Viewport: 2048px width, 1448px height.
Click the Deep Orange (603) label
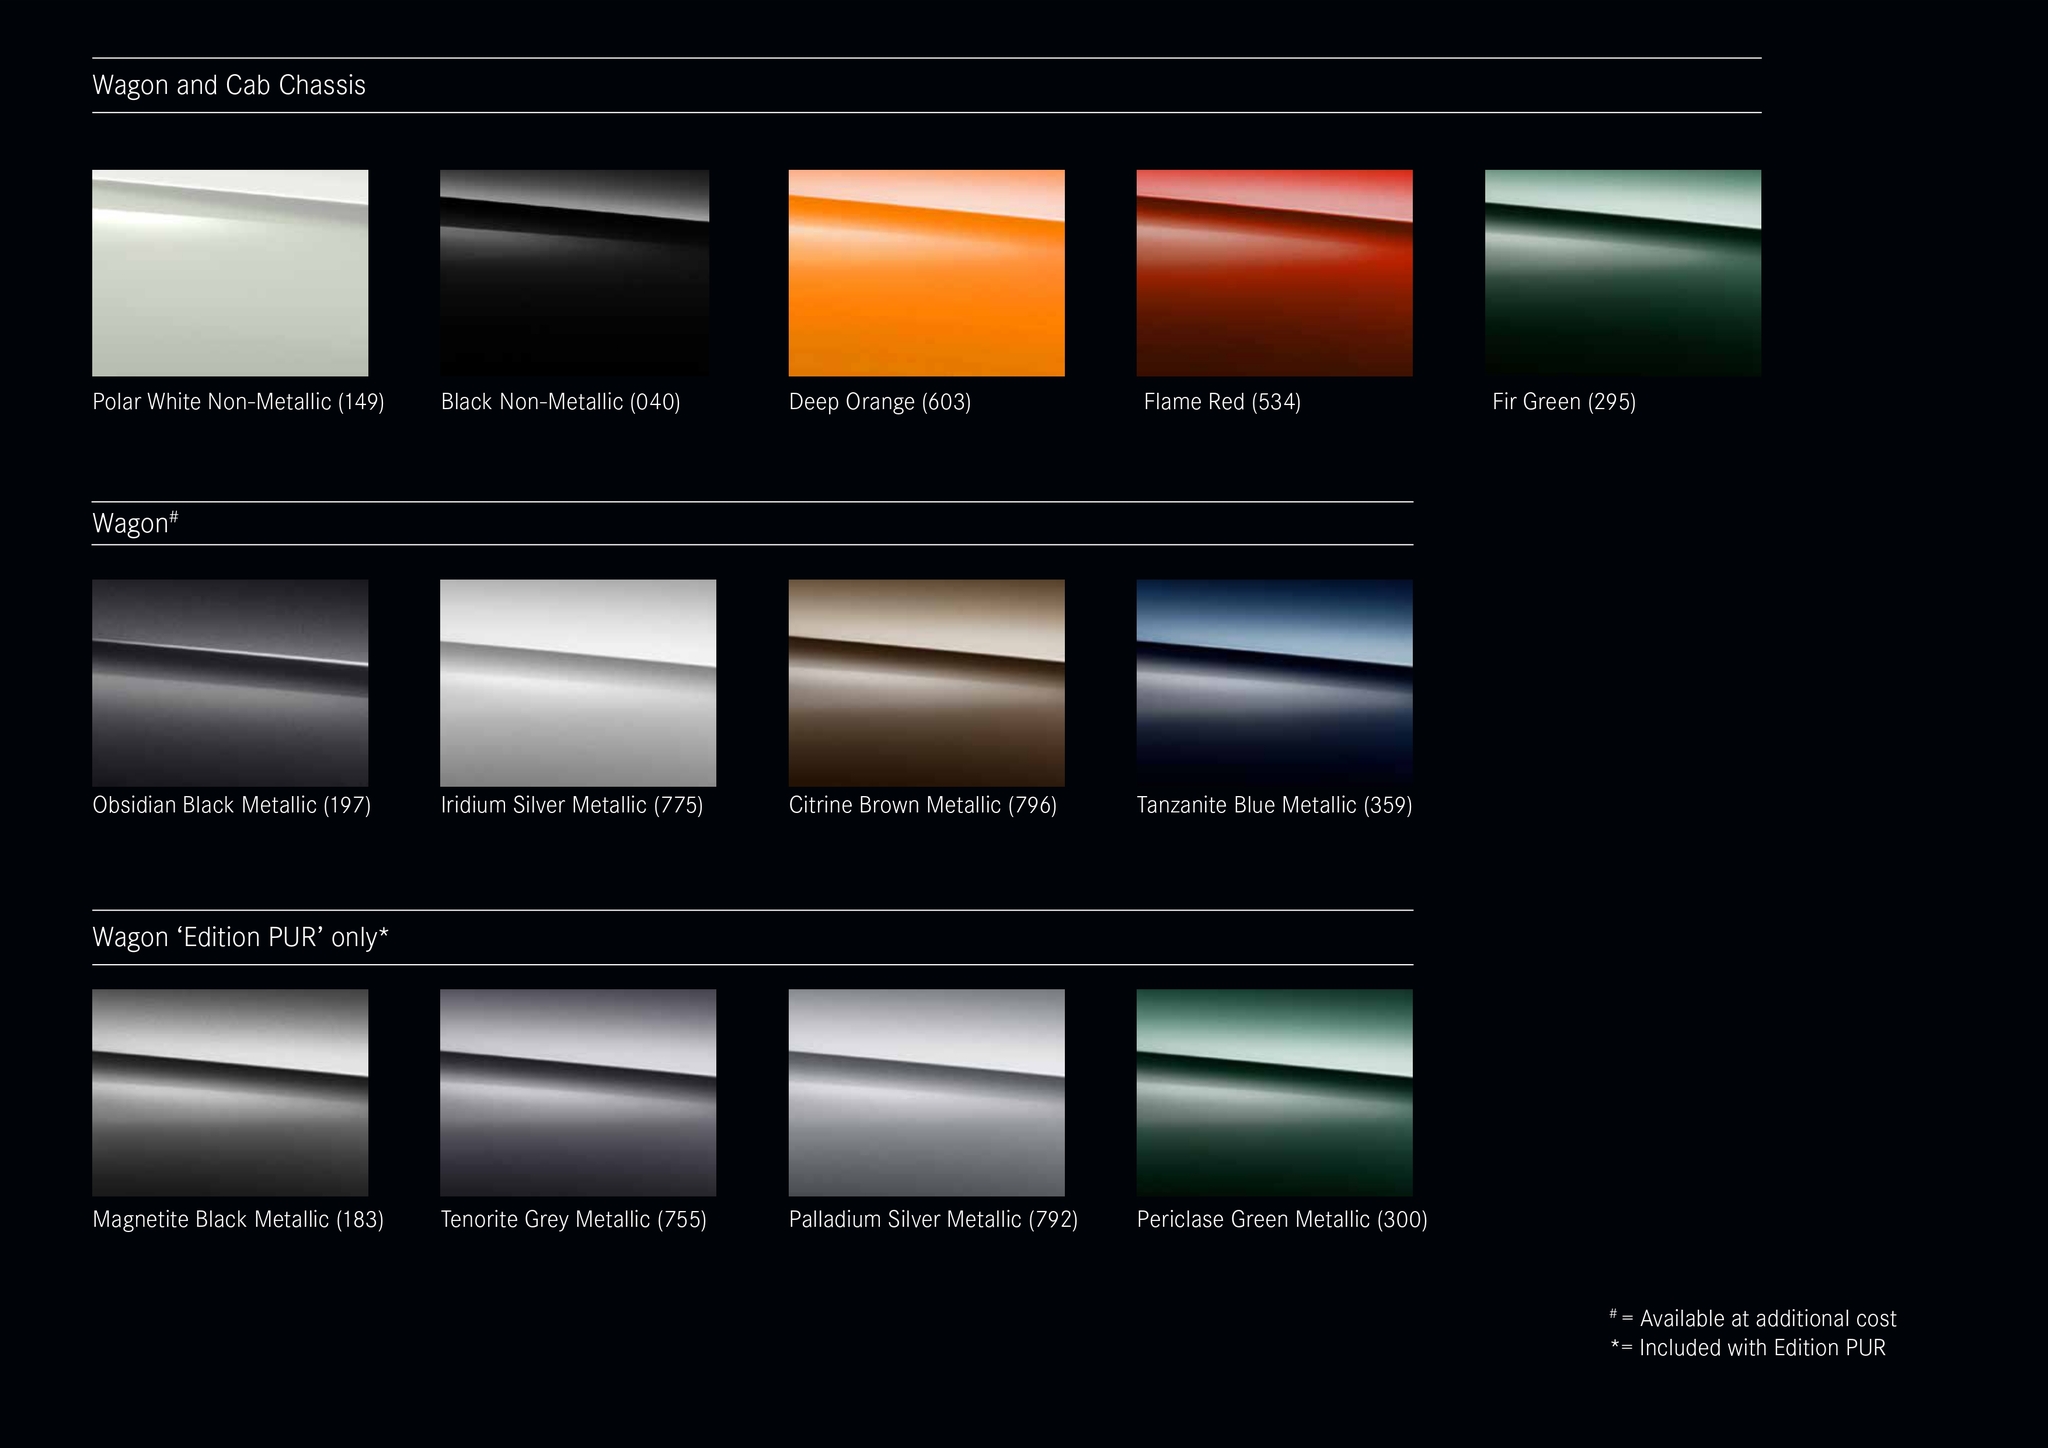point(880,402)
